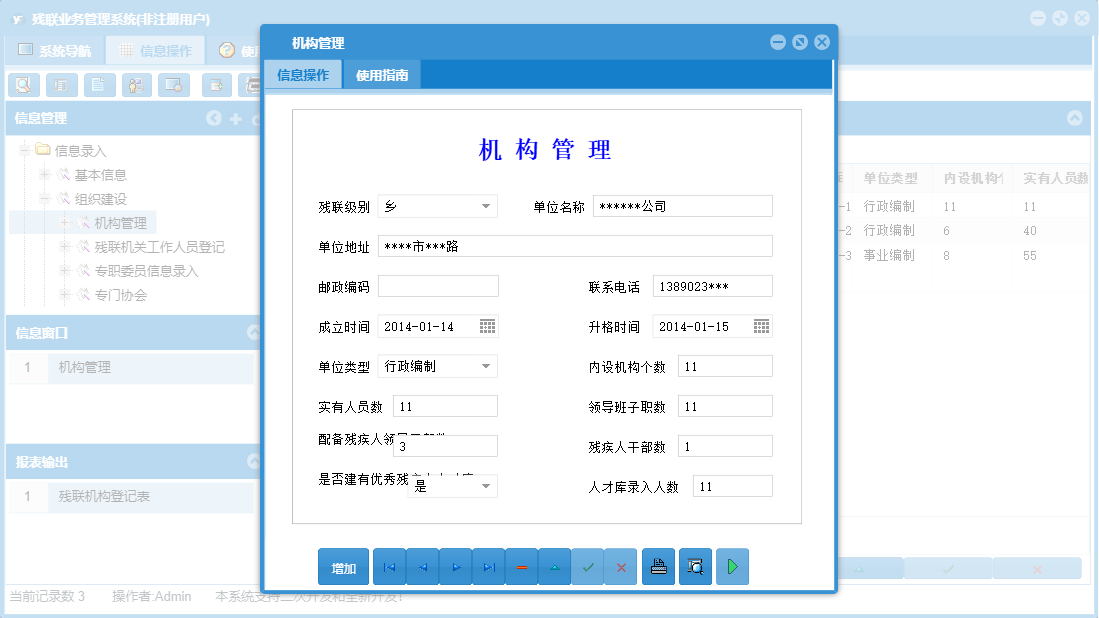
Task: Advance to the next record
Action: click(456, 566)
